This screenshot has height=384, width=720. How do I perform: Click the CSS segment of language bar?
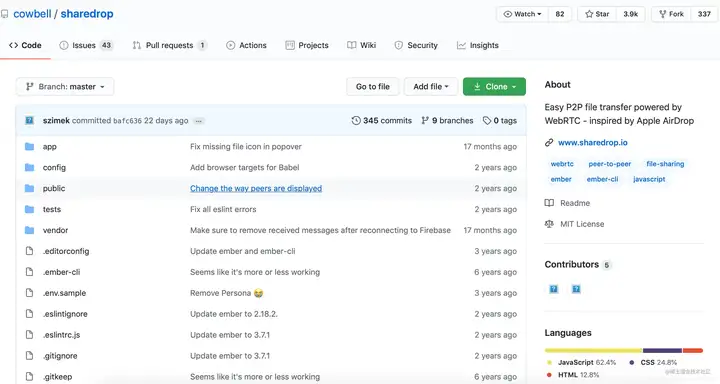(663, 350)
